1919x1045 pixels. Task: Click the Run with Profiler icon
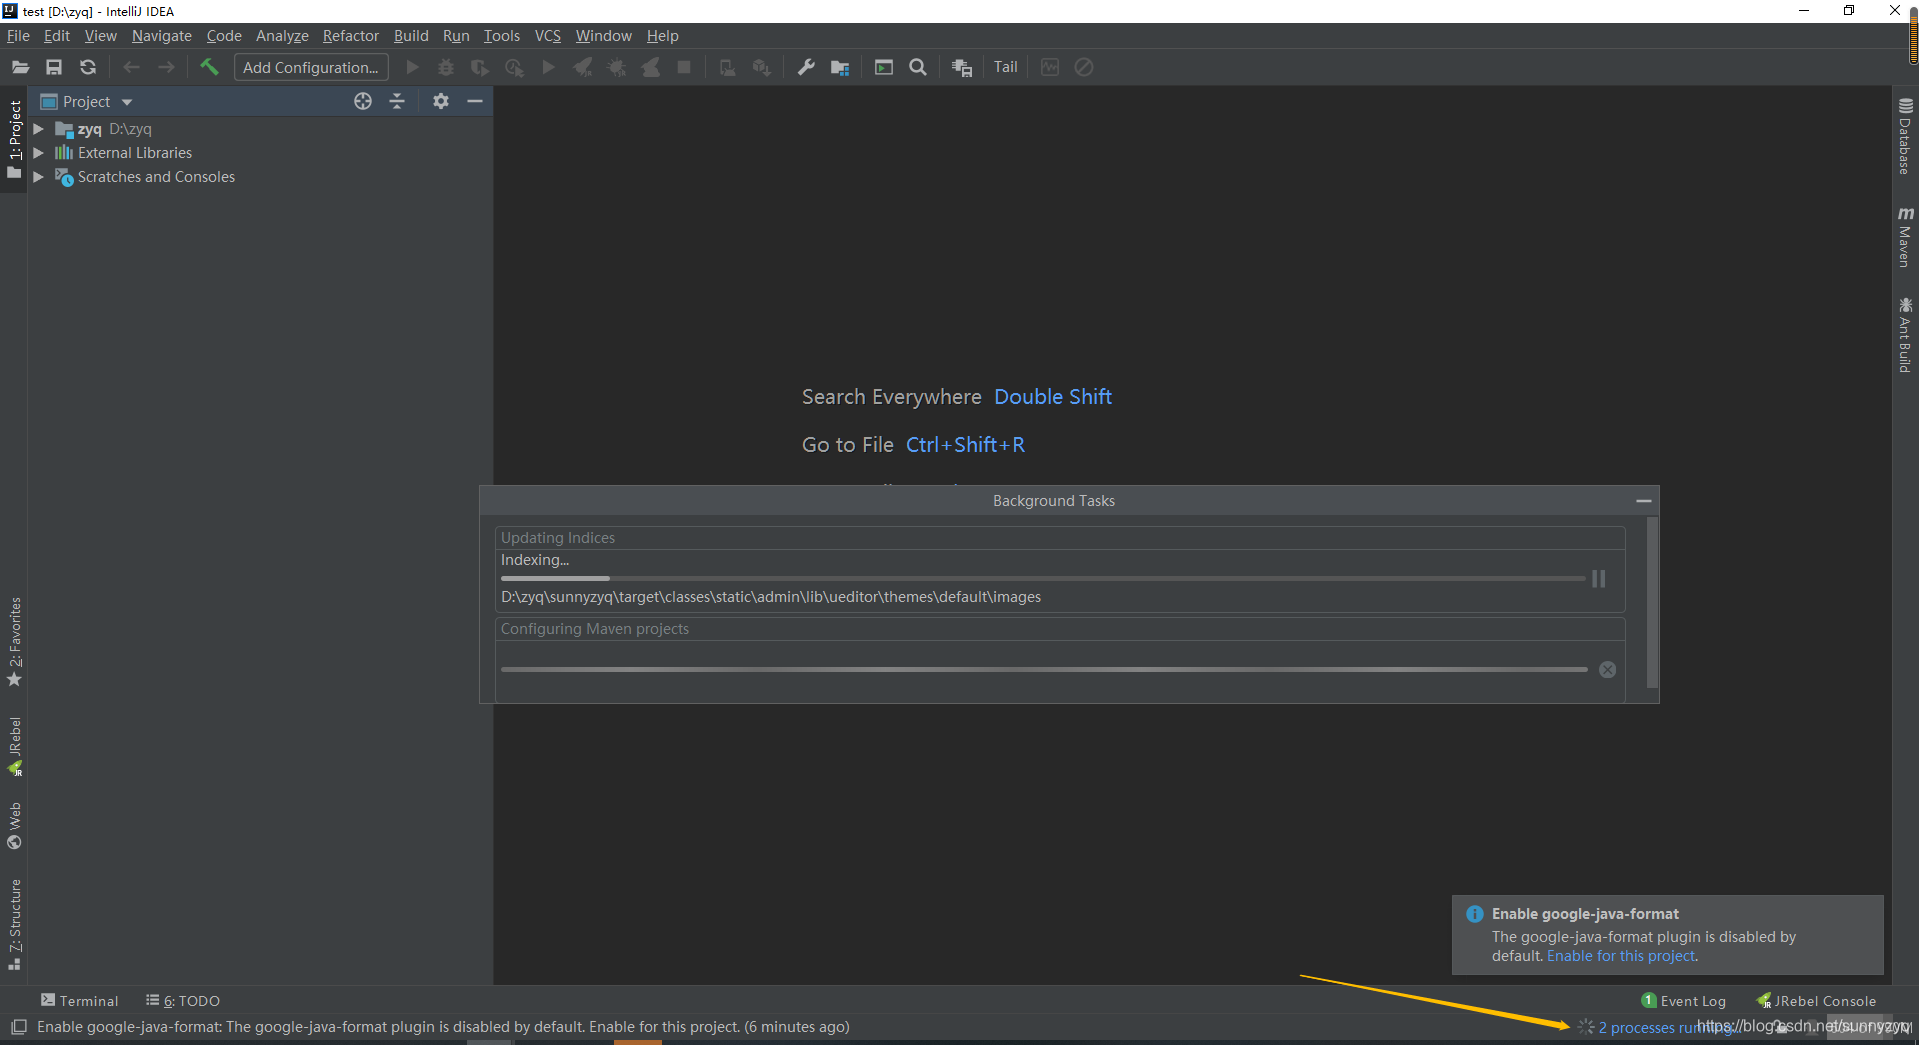click(x=514, y=67)
